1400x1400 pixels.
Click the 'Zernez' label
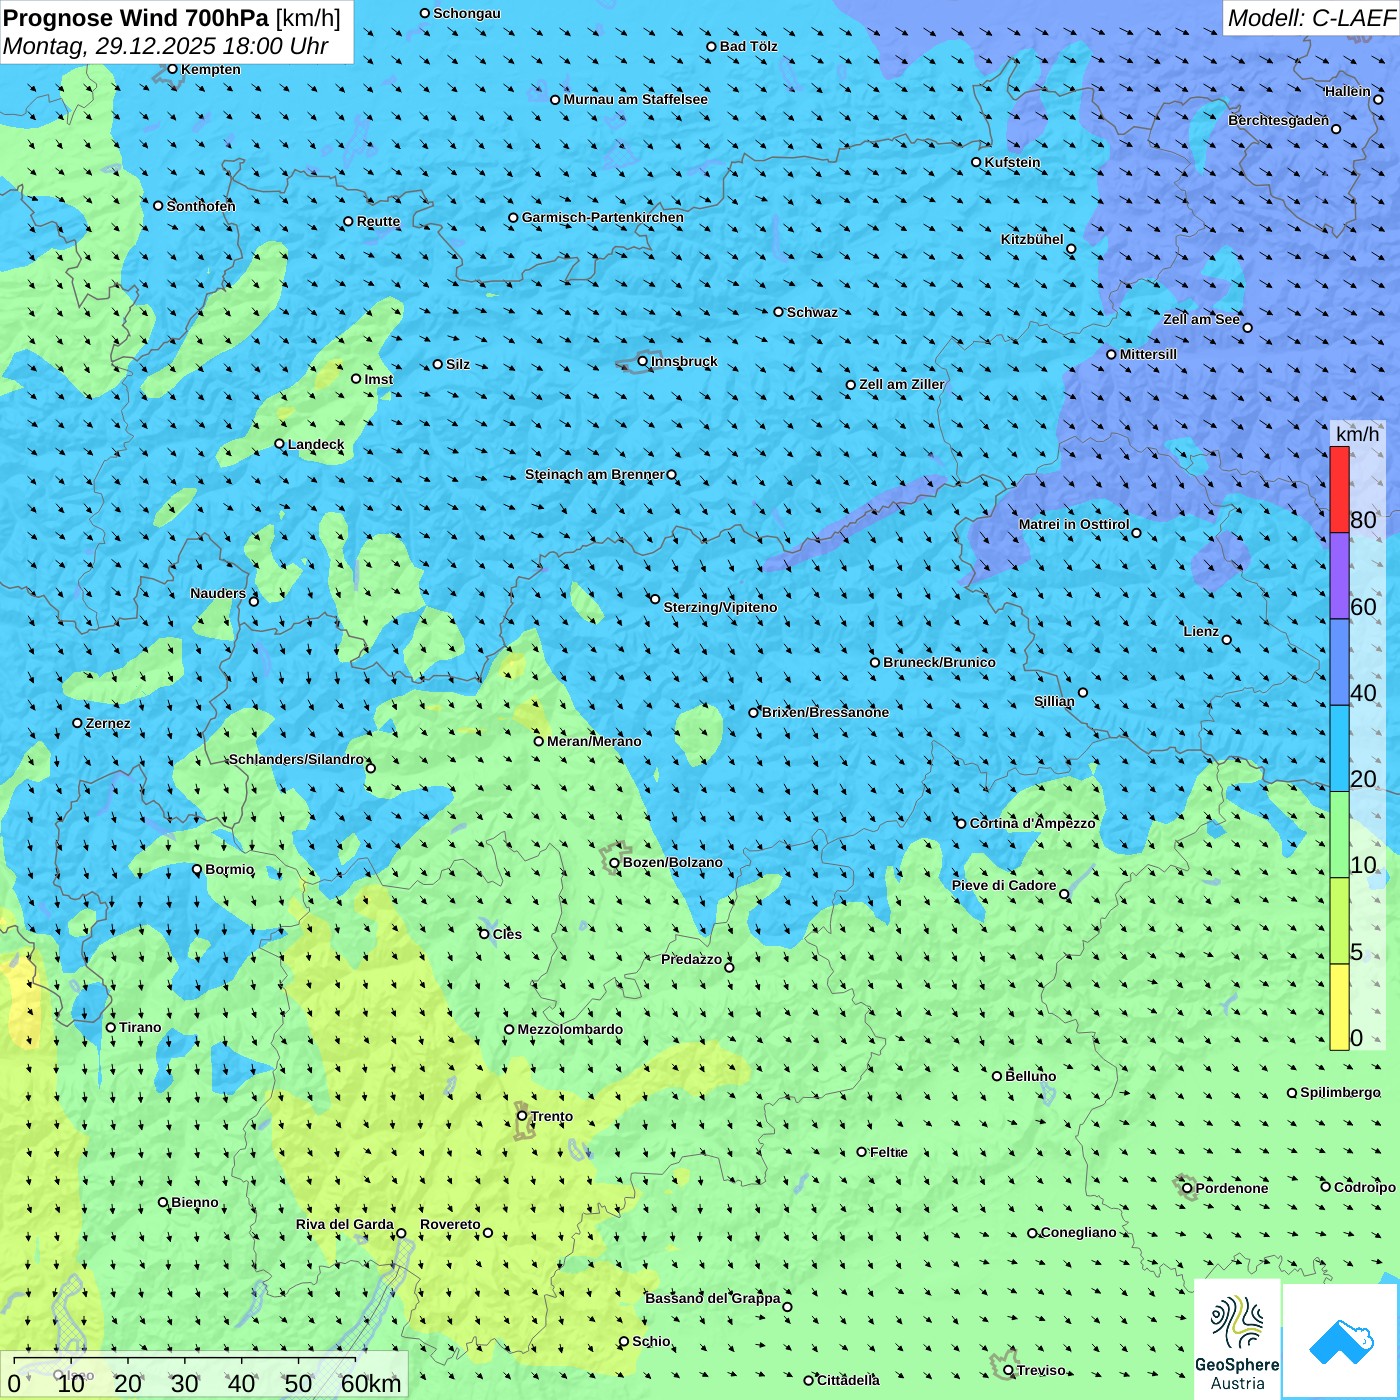click(108, 723)
